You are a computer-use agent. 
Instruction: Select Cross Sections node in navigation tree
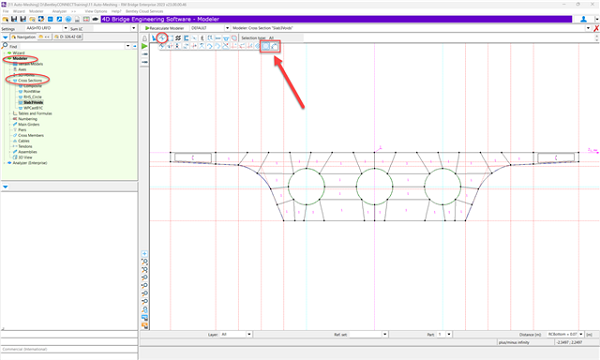pos(30,80)
